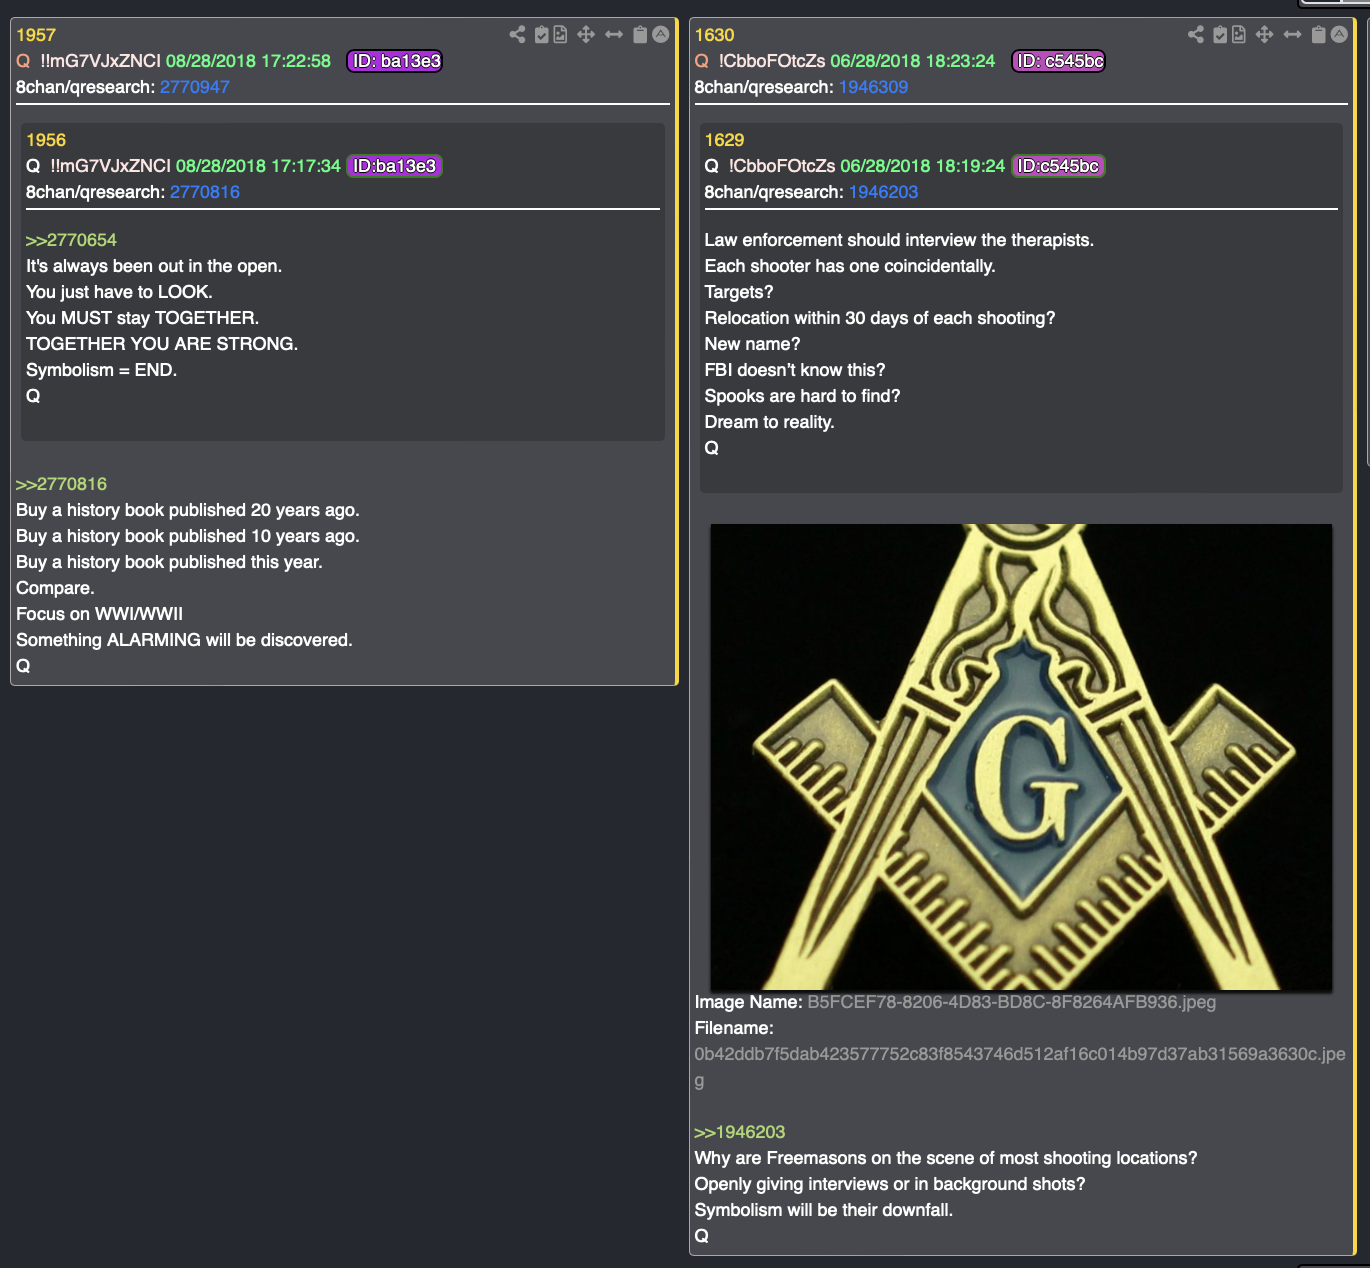Follow the green >>2770654 reply reference
This screenshot has width=1370, height=1268.
(x=71, y=240)
